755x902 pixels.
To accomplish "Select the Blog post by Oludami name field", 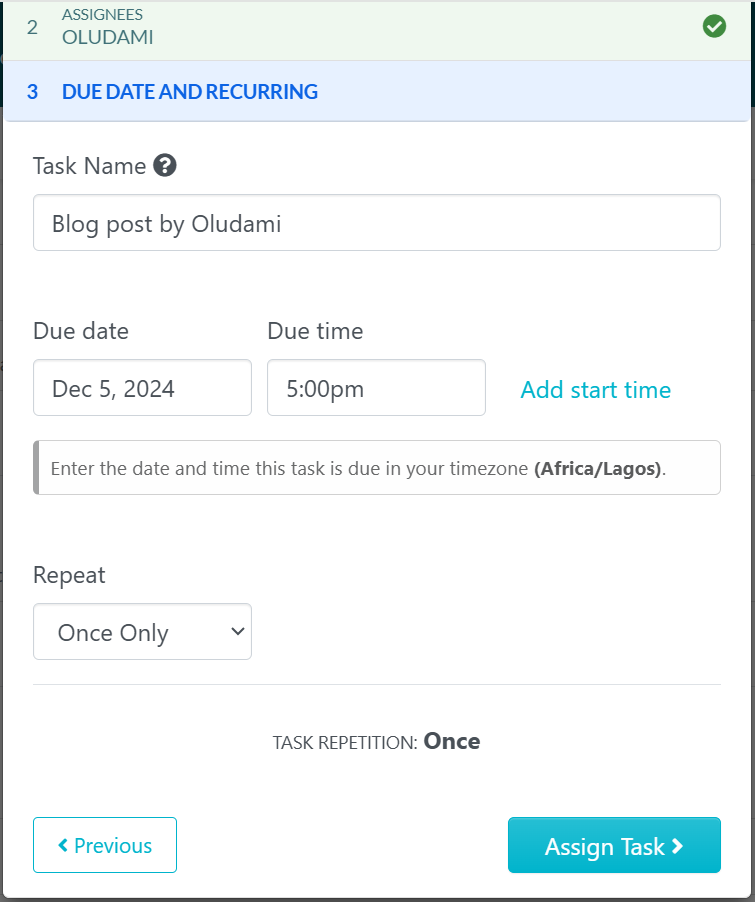I will (x=376, y=222).
